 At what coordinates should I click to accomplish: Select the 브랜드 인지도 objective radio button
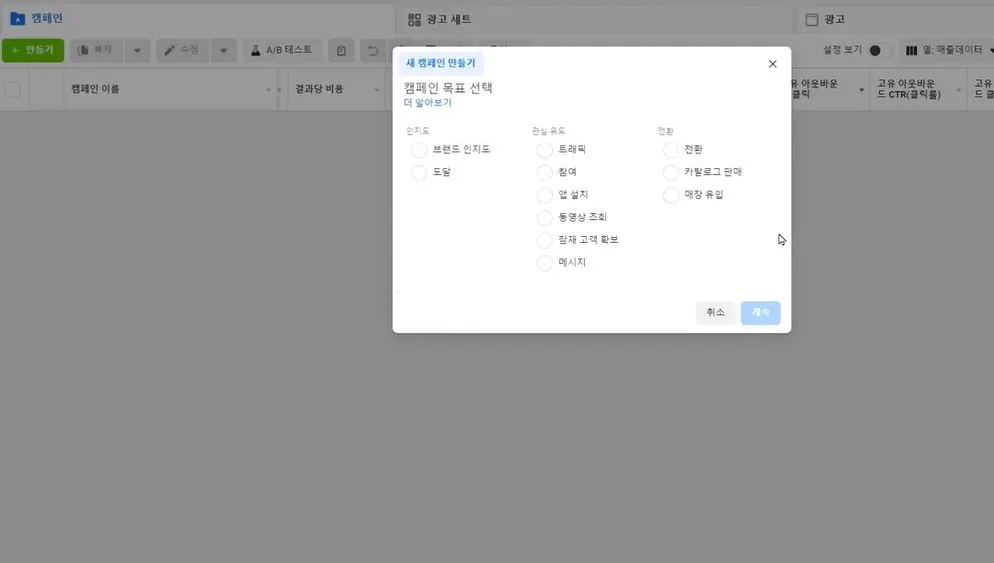(x=418, y=150)
